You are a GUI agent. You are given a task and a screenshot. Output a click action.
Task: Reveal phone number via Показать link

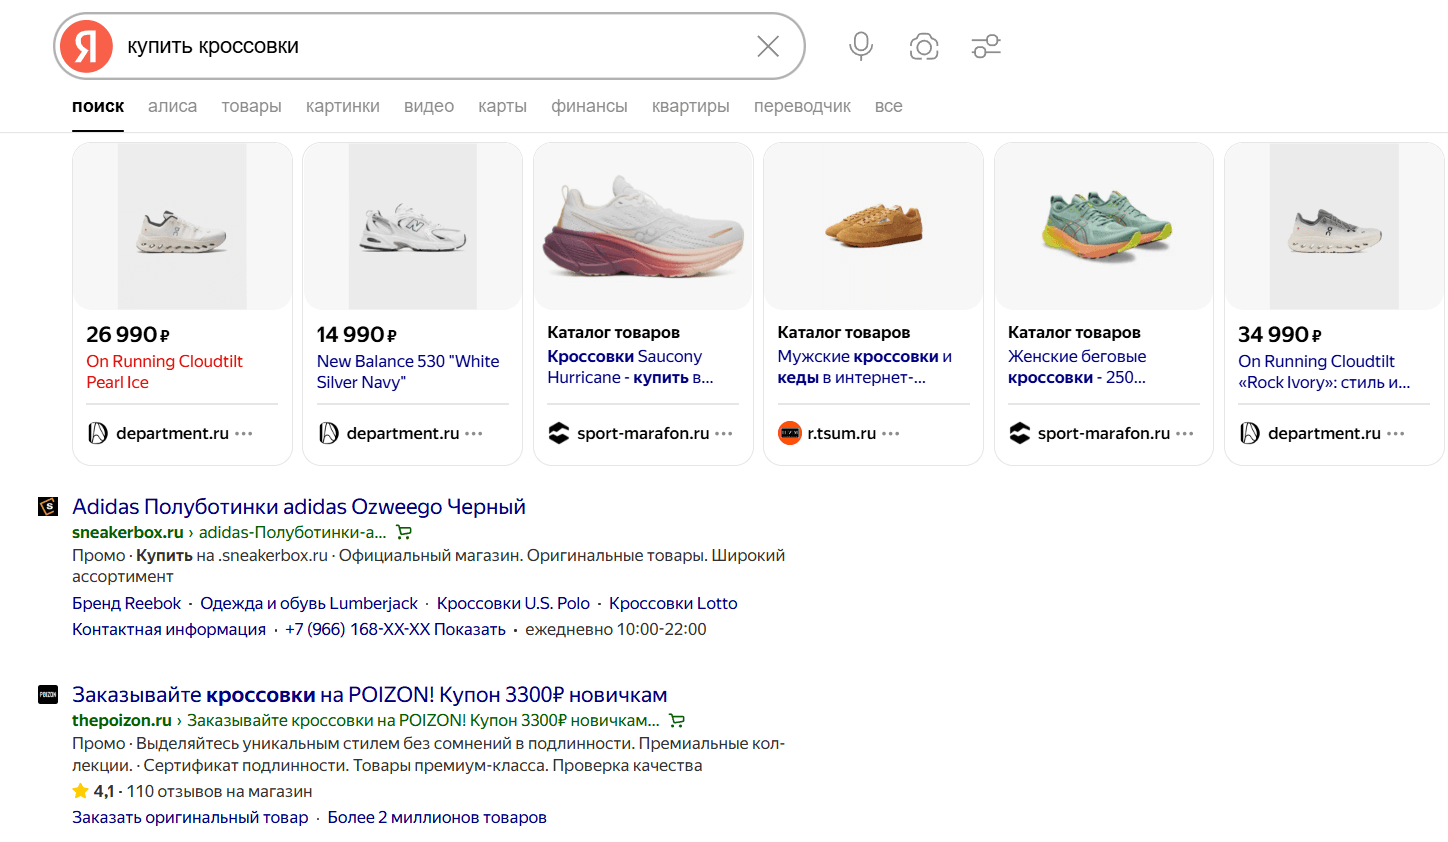point(469,629)
